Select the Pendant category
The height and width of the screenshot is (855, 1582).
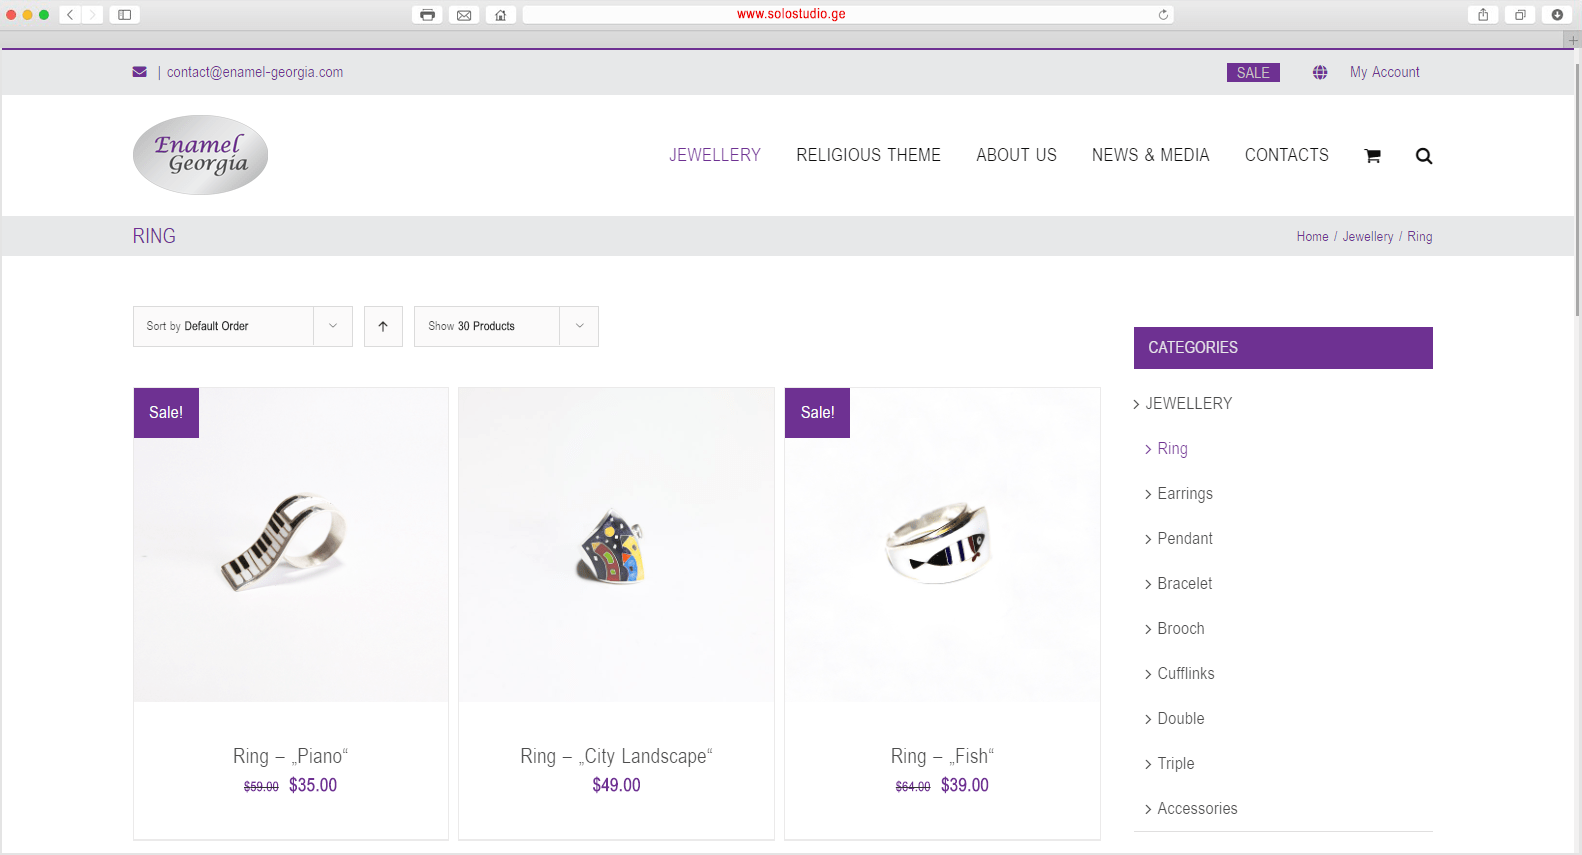point(1185,538)
